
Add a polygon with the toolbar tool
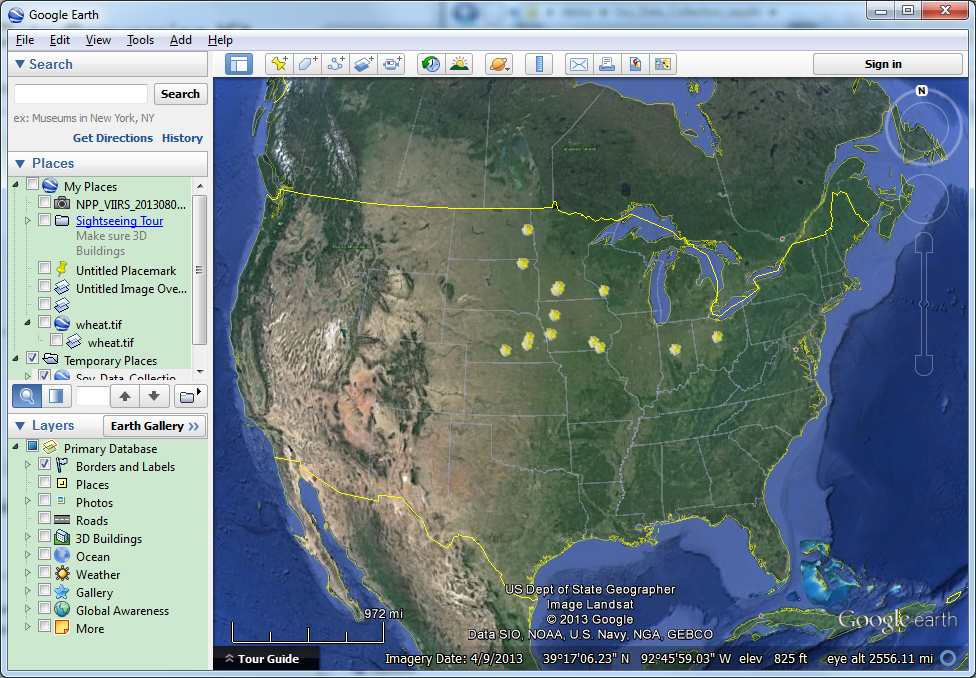pos(307,64)
